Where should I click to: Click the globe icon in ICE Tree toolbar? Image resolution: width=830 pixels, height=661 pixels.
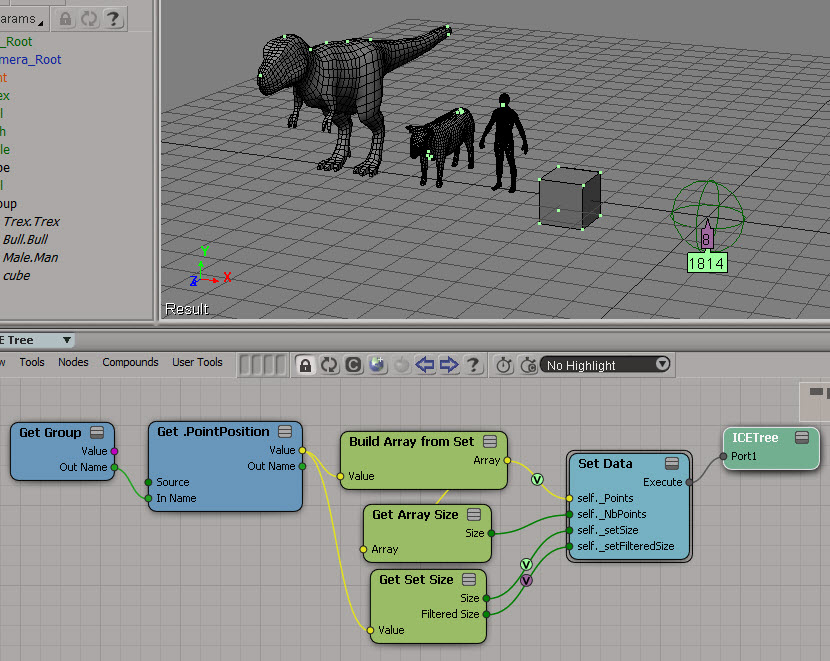pyautogui.click(x=377, y=365)
